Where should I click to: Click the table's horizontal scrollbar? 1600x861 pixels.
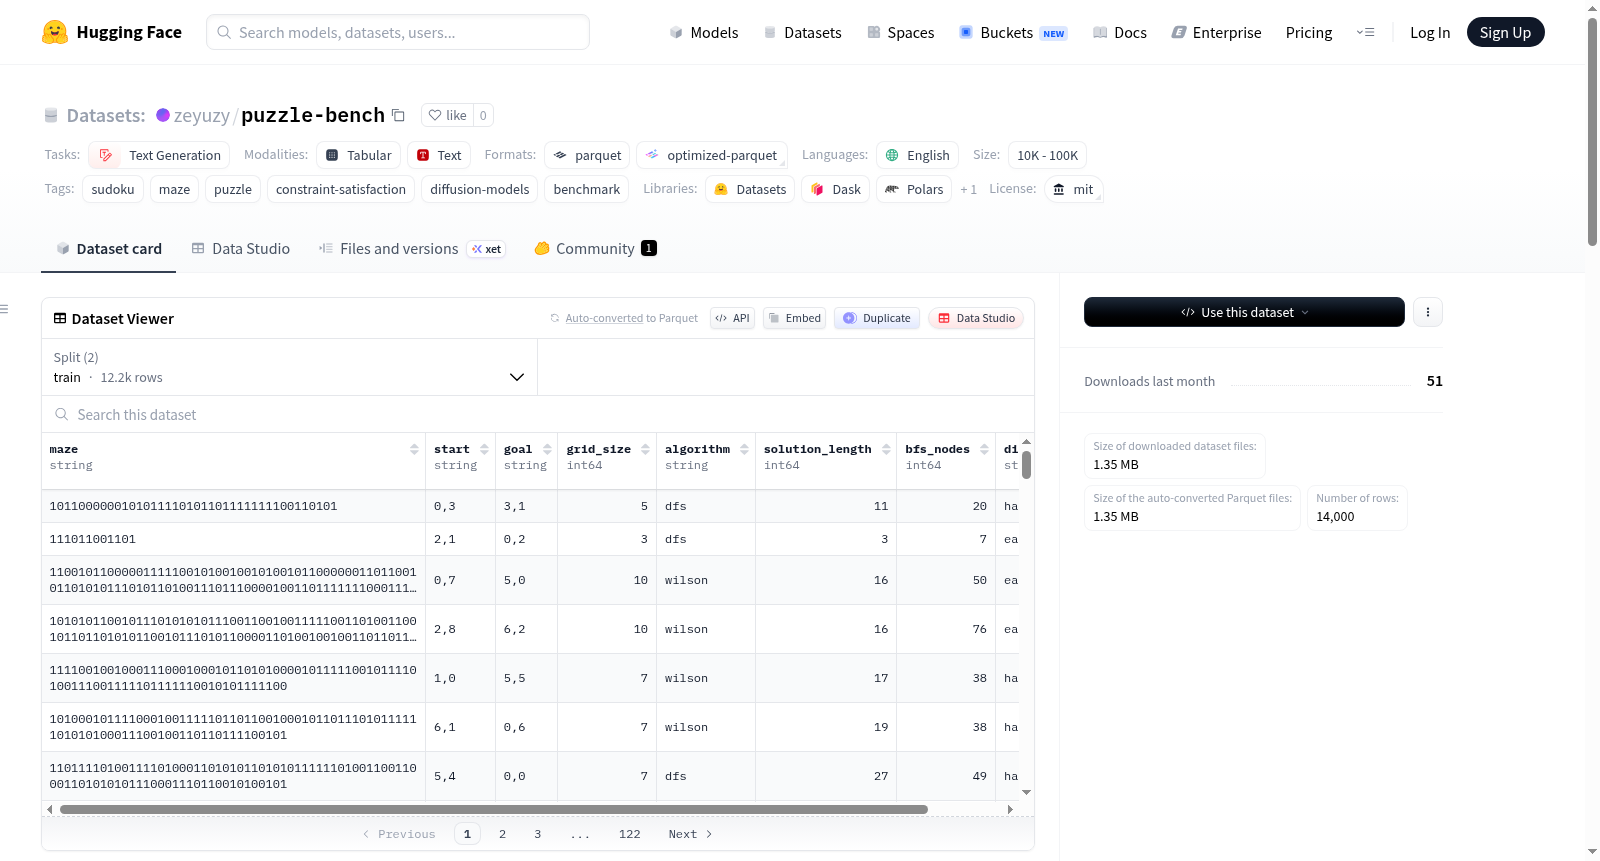point(494,809)
